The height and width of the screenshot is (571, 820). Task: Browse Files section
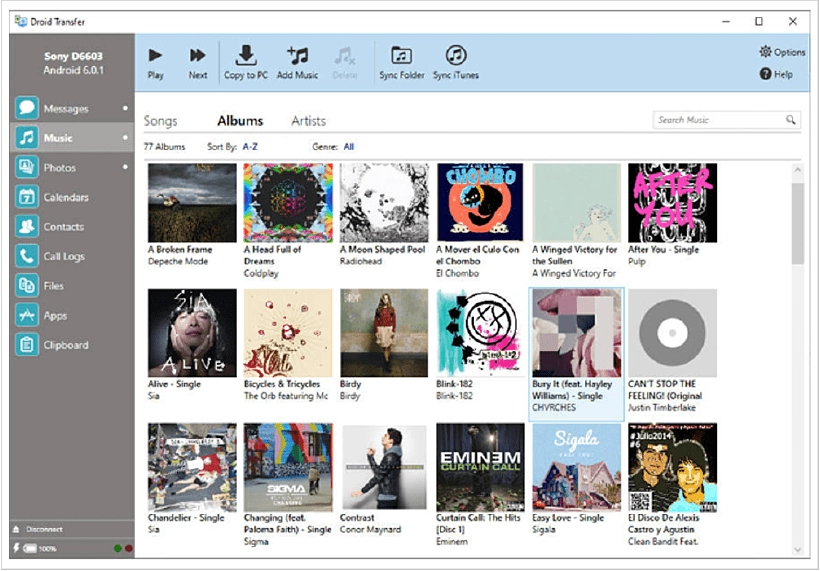pyautogui.click(x=72, y=286)
